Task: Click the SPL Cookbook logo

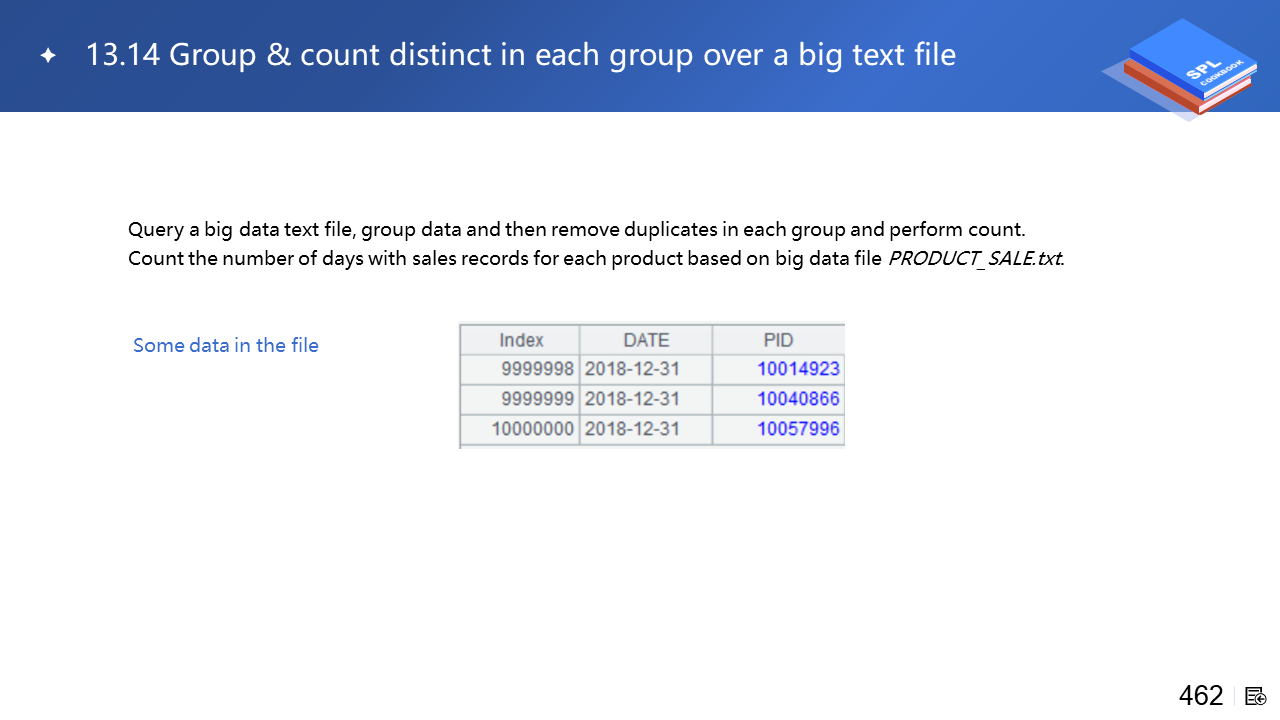Action: tap(1180, 68)
